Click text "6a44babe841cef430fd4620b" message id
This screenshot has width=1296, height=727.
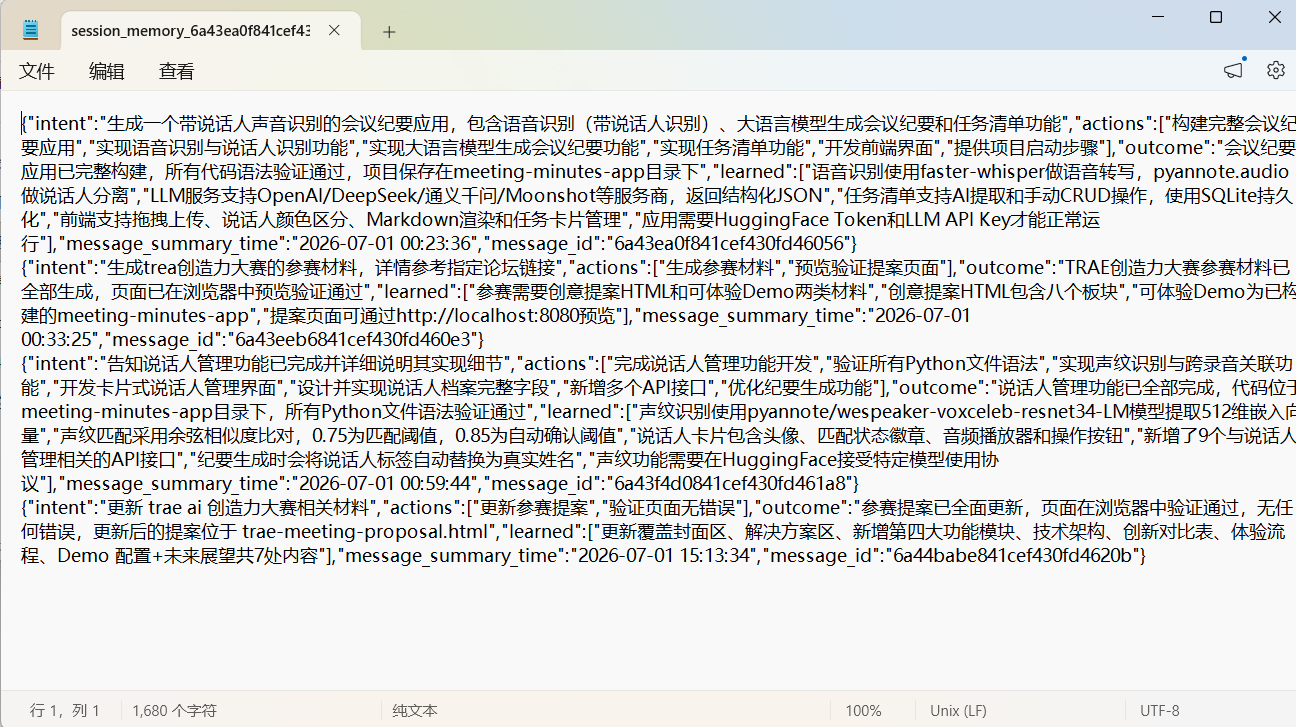[x=1012, y=555]
